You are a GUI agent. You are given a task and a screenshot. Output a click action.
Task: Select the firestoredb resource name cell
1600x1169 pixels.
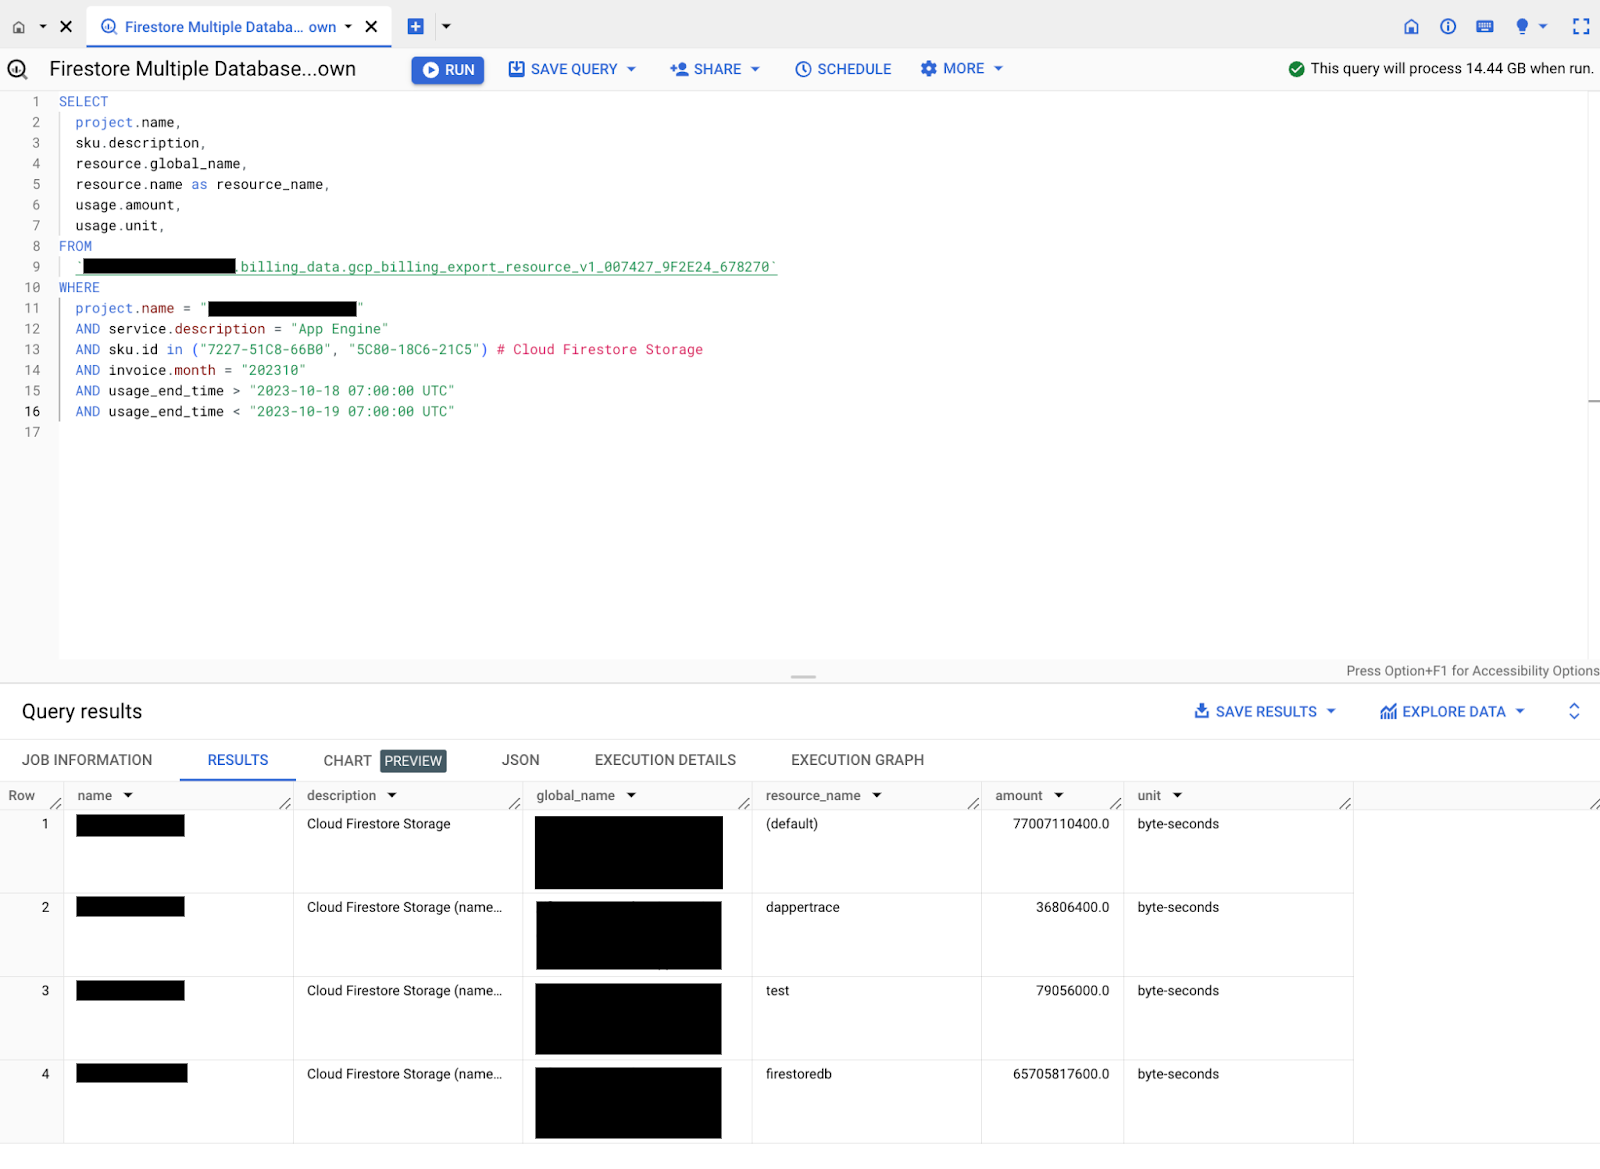(x=867, y=1102)
